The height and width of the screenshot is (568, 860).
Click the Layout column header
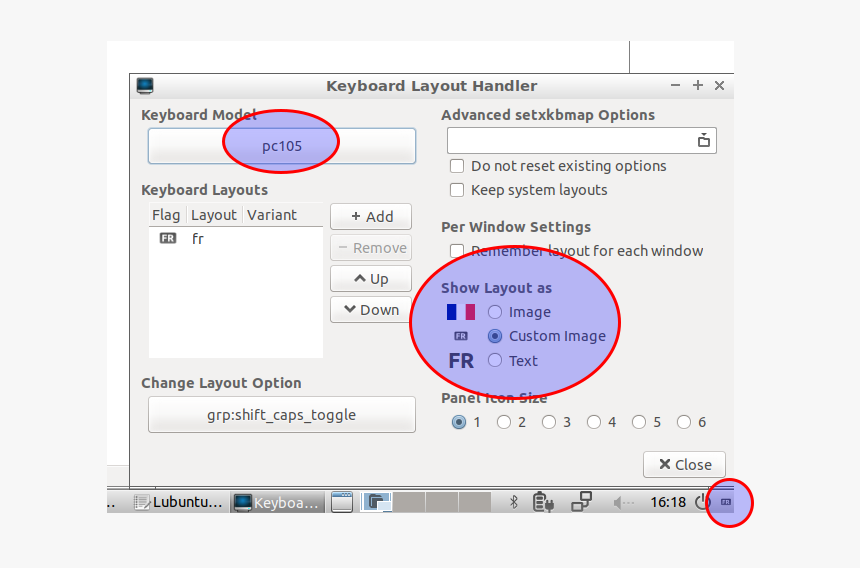tap(214, 215)
